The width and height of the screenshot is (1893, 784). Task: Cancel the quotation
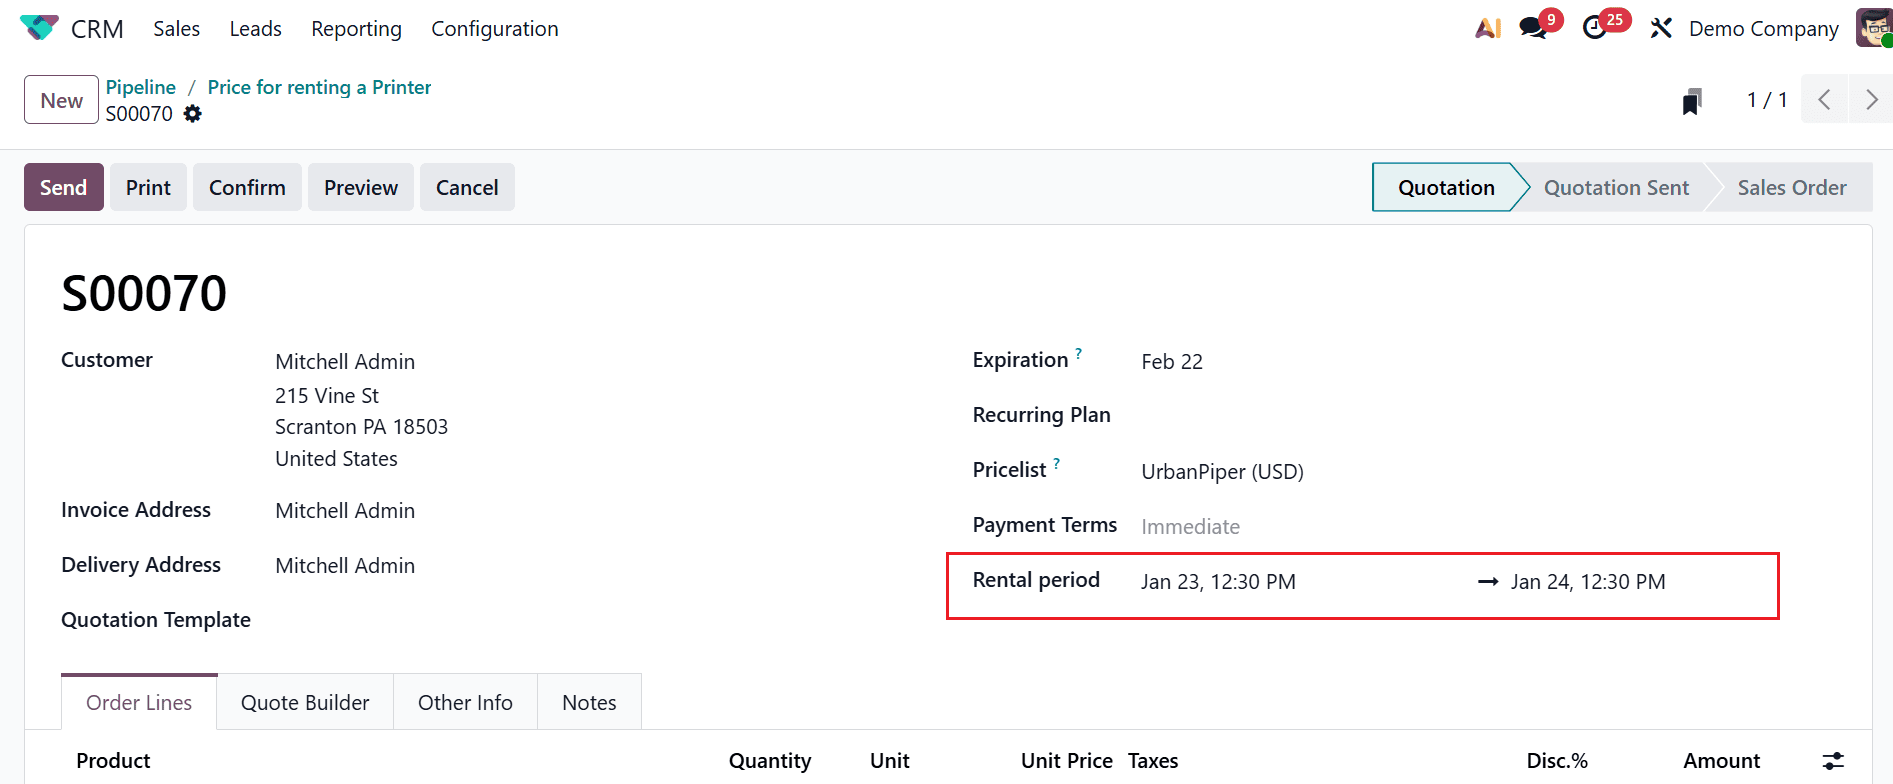click(x=467, y=187)
